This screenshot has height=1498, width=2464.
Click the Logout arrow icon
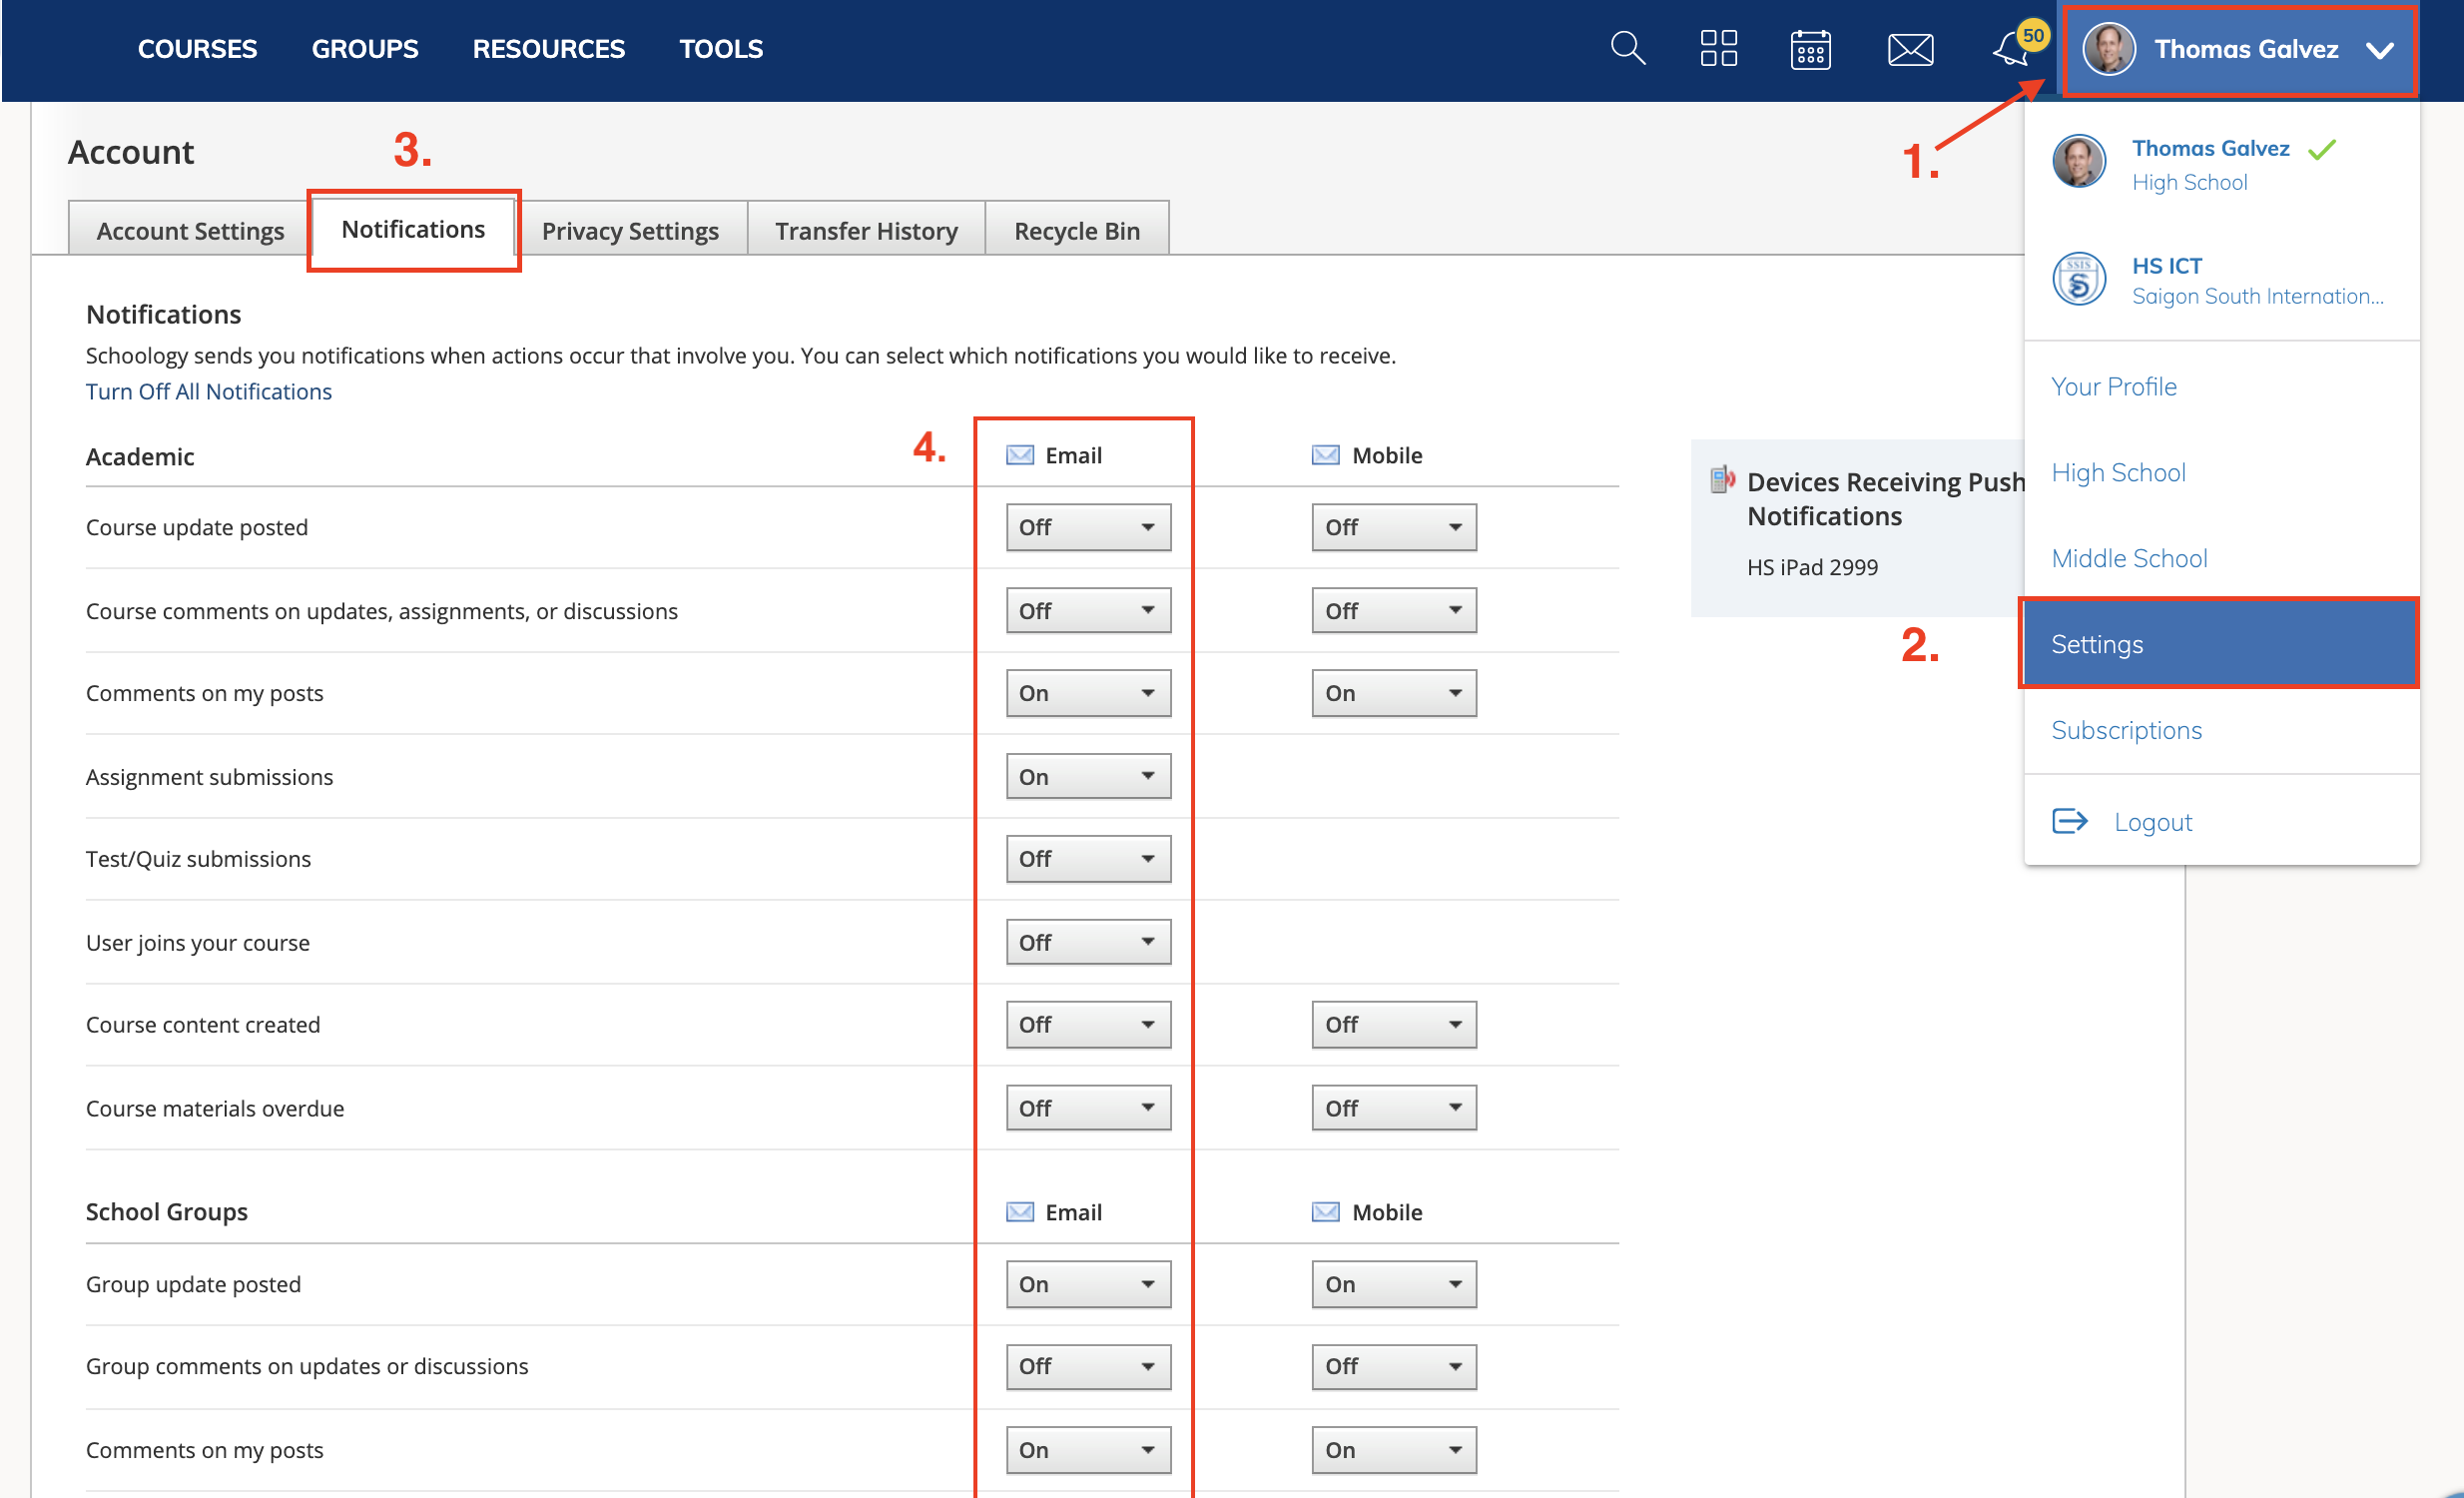click(x=2069, y=821)
